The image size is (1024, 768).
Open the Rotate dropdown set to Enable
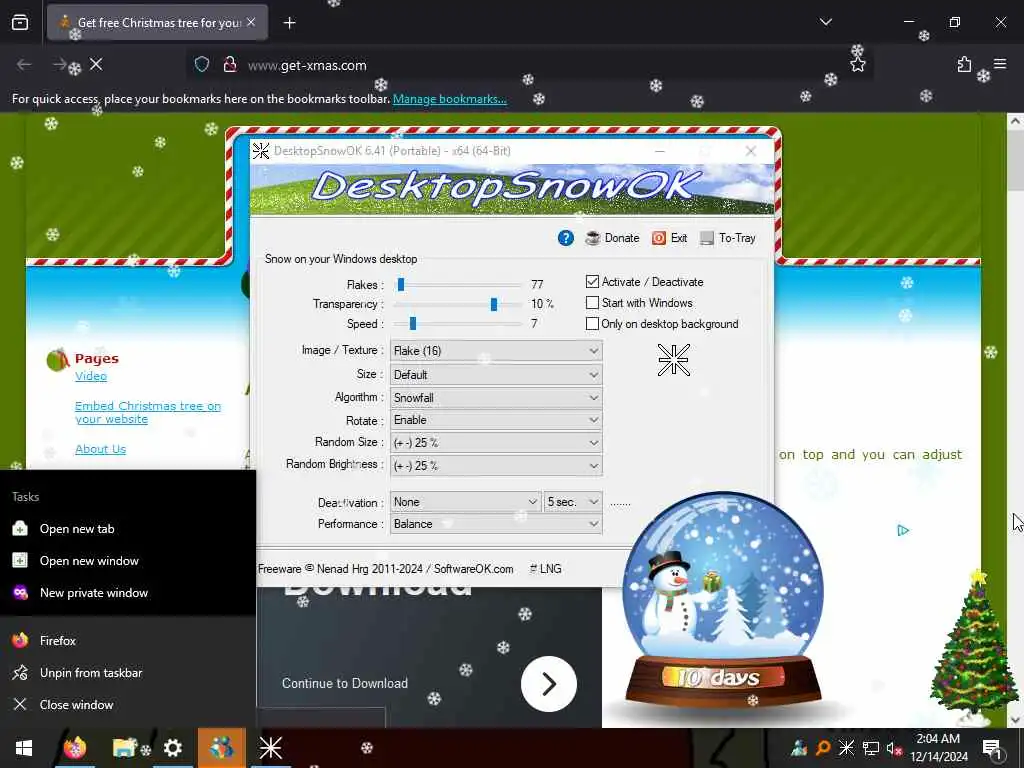tap(496, 420)
